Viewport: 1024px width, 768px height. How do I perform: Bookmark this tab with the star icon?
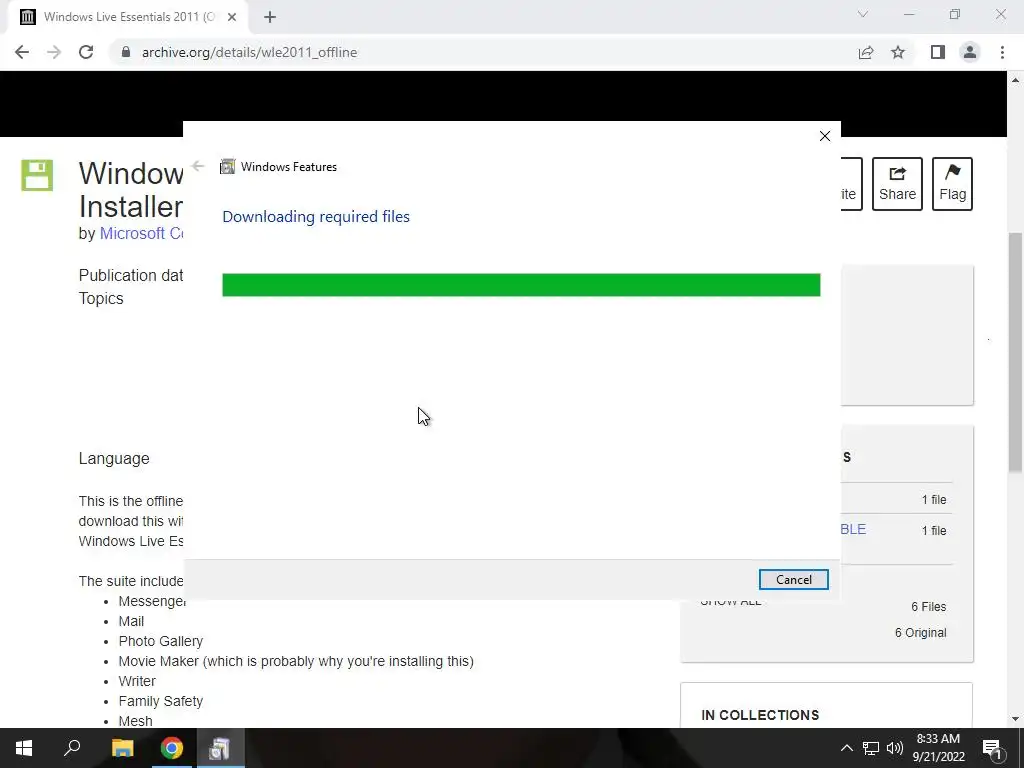(898, 52)
